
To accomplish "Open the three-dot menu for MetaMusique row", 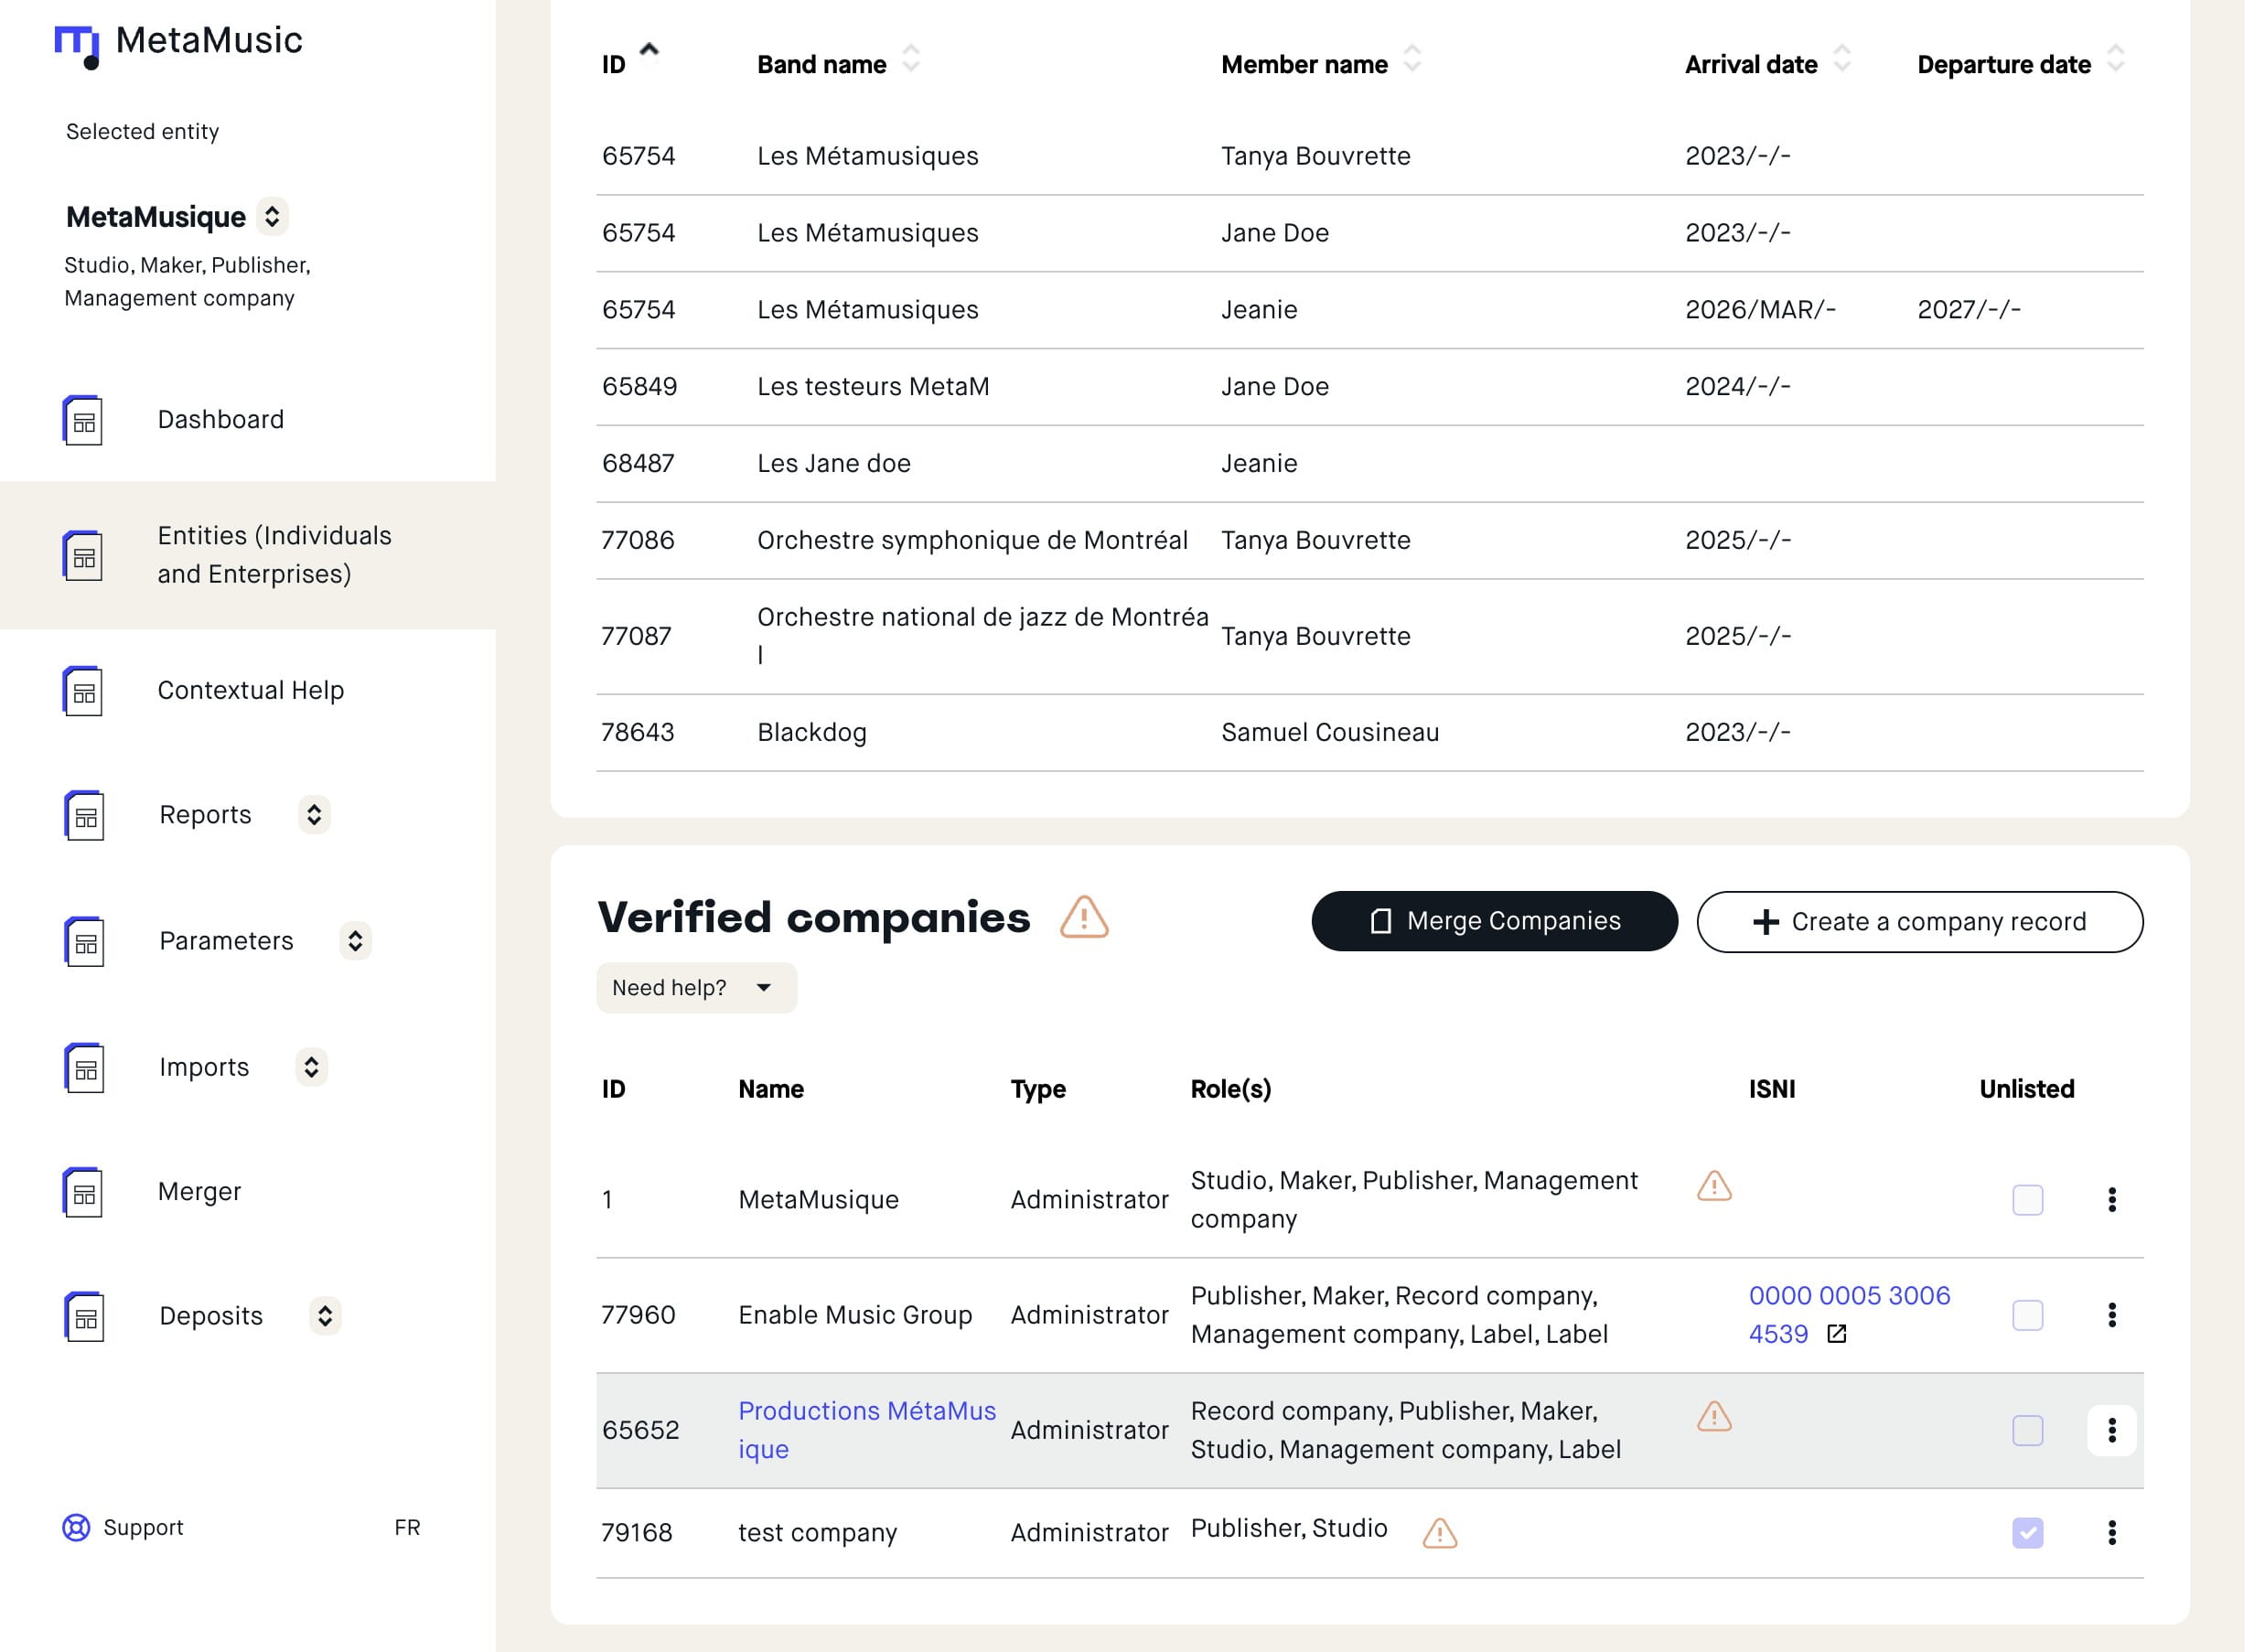I will [x=2111, y=1199].
